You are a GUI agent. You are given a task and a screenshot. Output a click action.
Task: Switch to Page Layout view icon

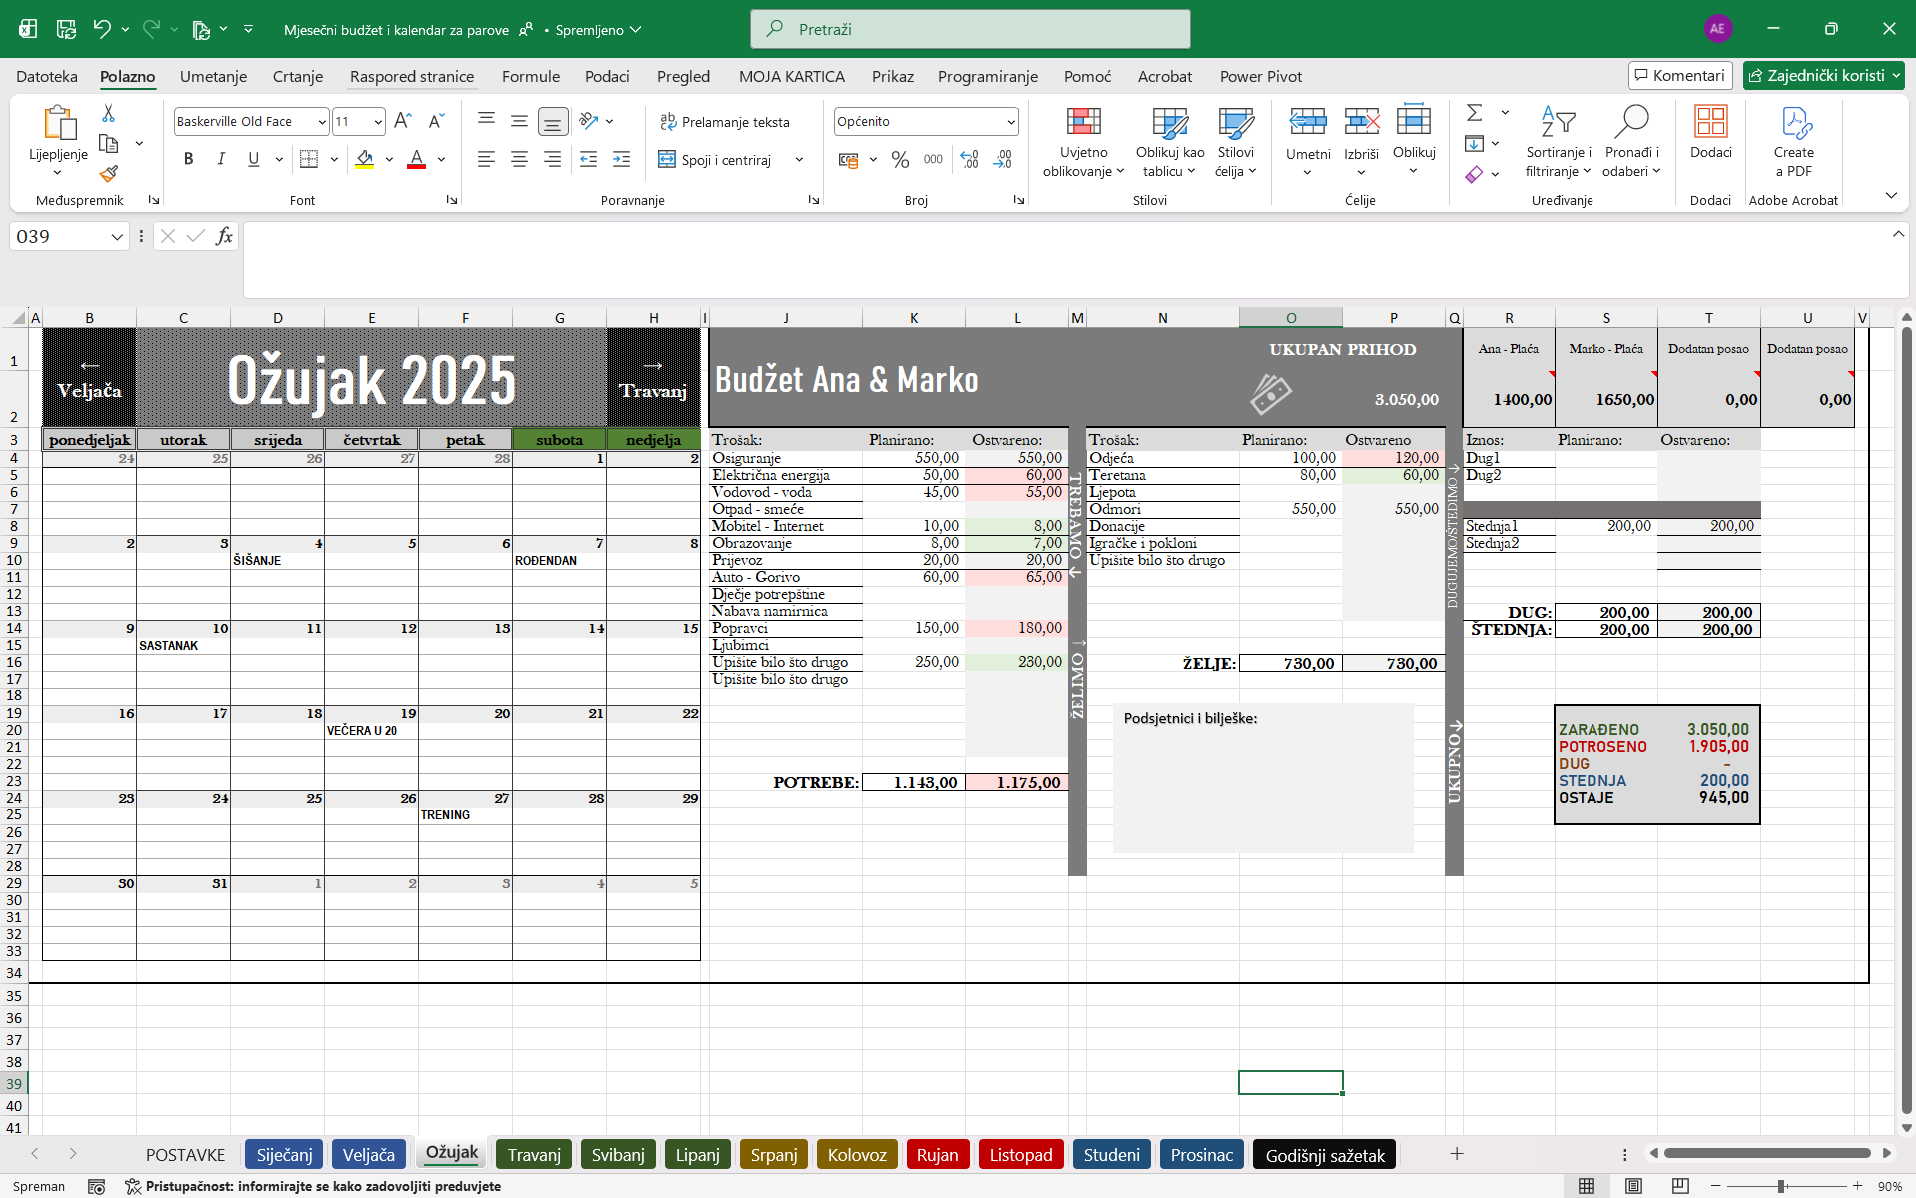click(x=1633, y=1186)
